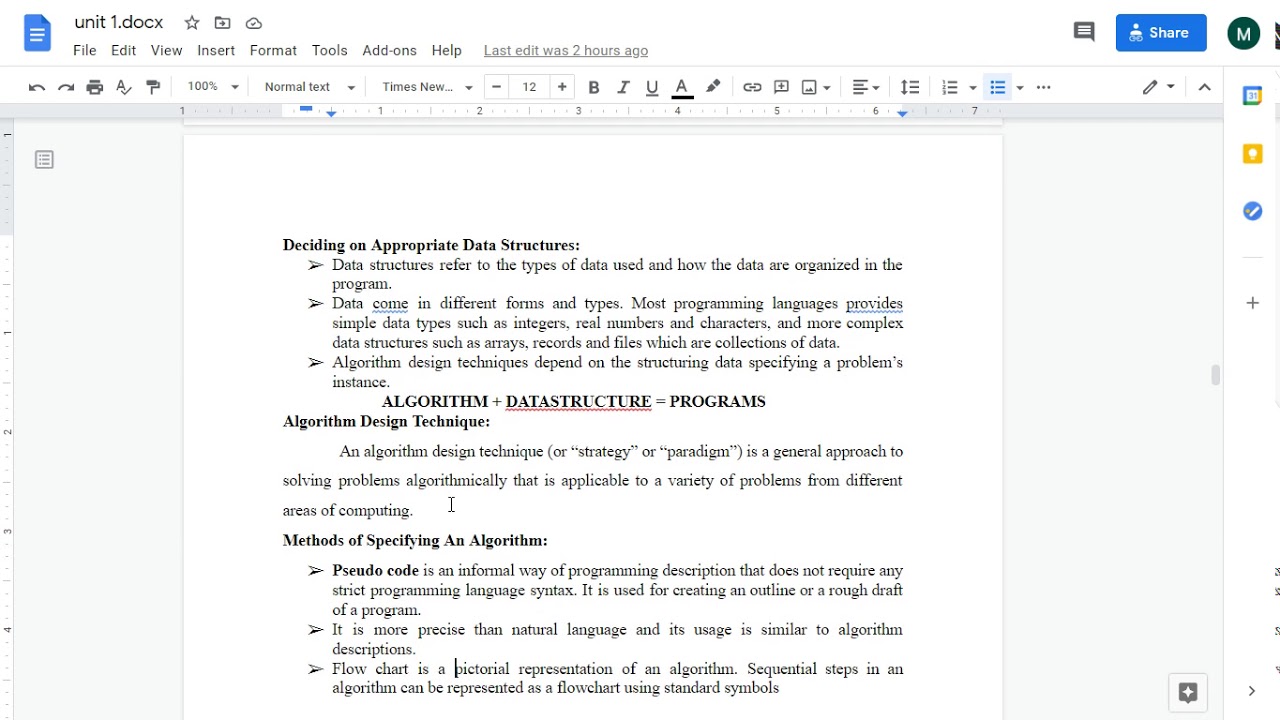1280x720 pixels.
Task: Redo the last action
Action: 66,87
